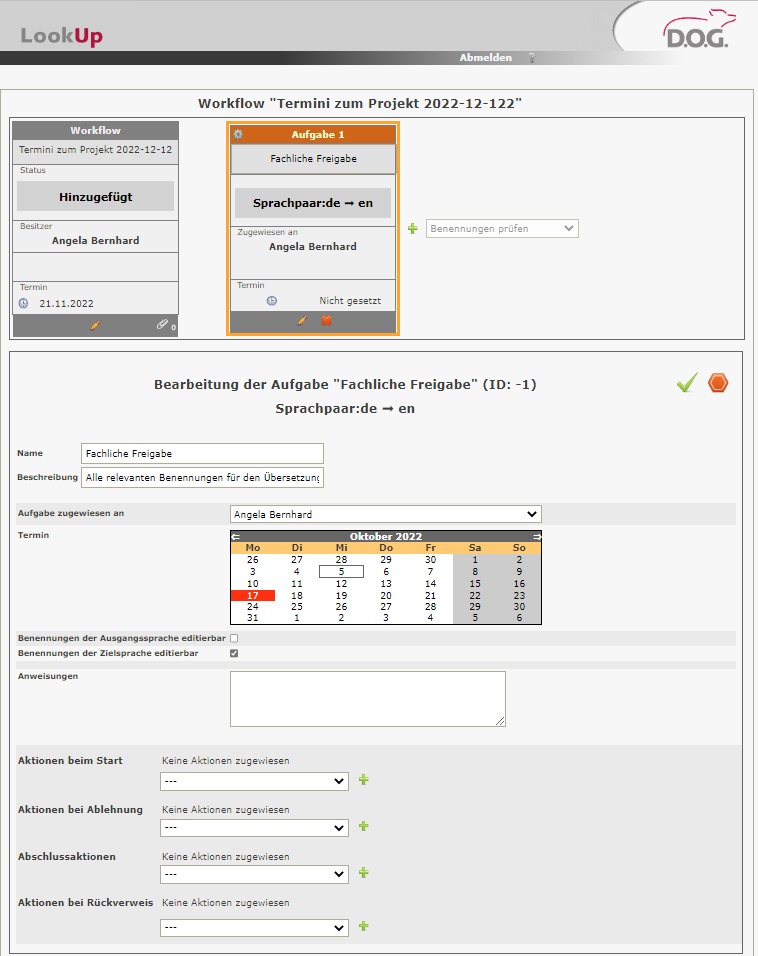Click green plus next to Benennungen prüfen
Viewport: 758px width, 956px height.
(412, 229)
